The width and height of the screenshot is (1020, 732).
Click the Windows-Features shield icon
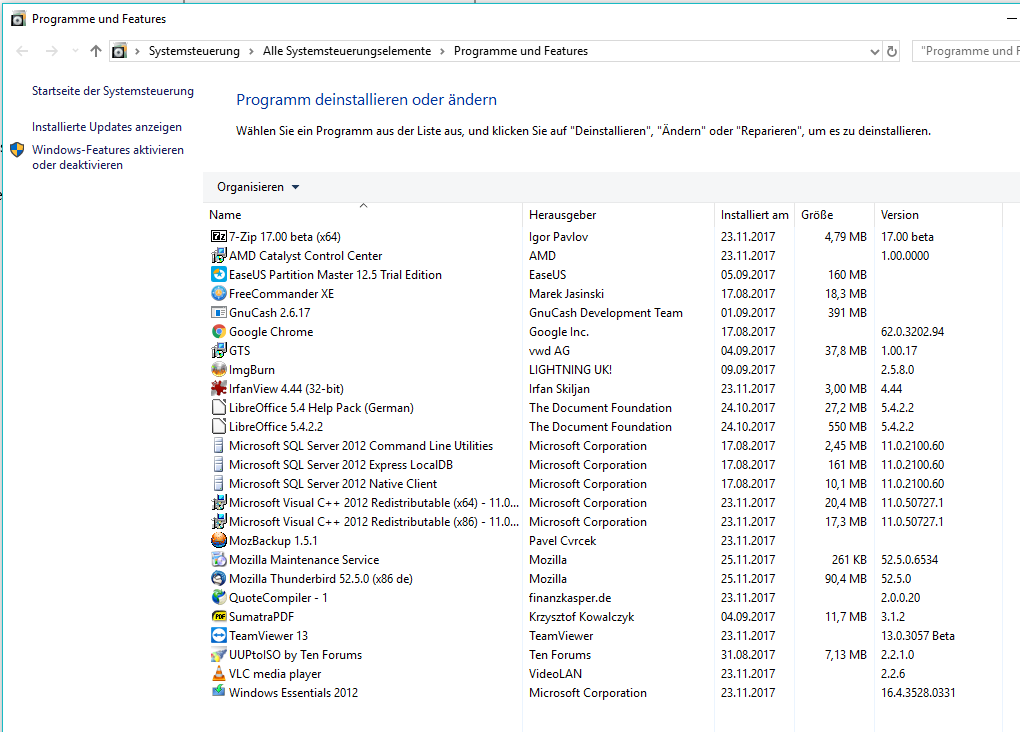(x=18, y=150)
